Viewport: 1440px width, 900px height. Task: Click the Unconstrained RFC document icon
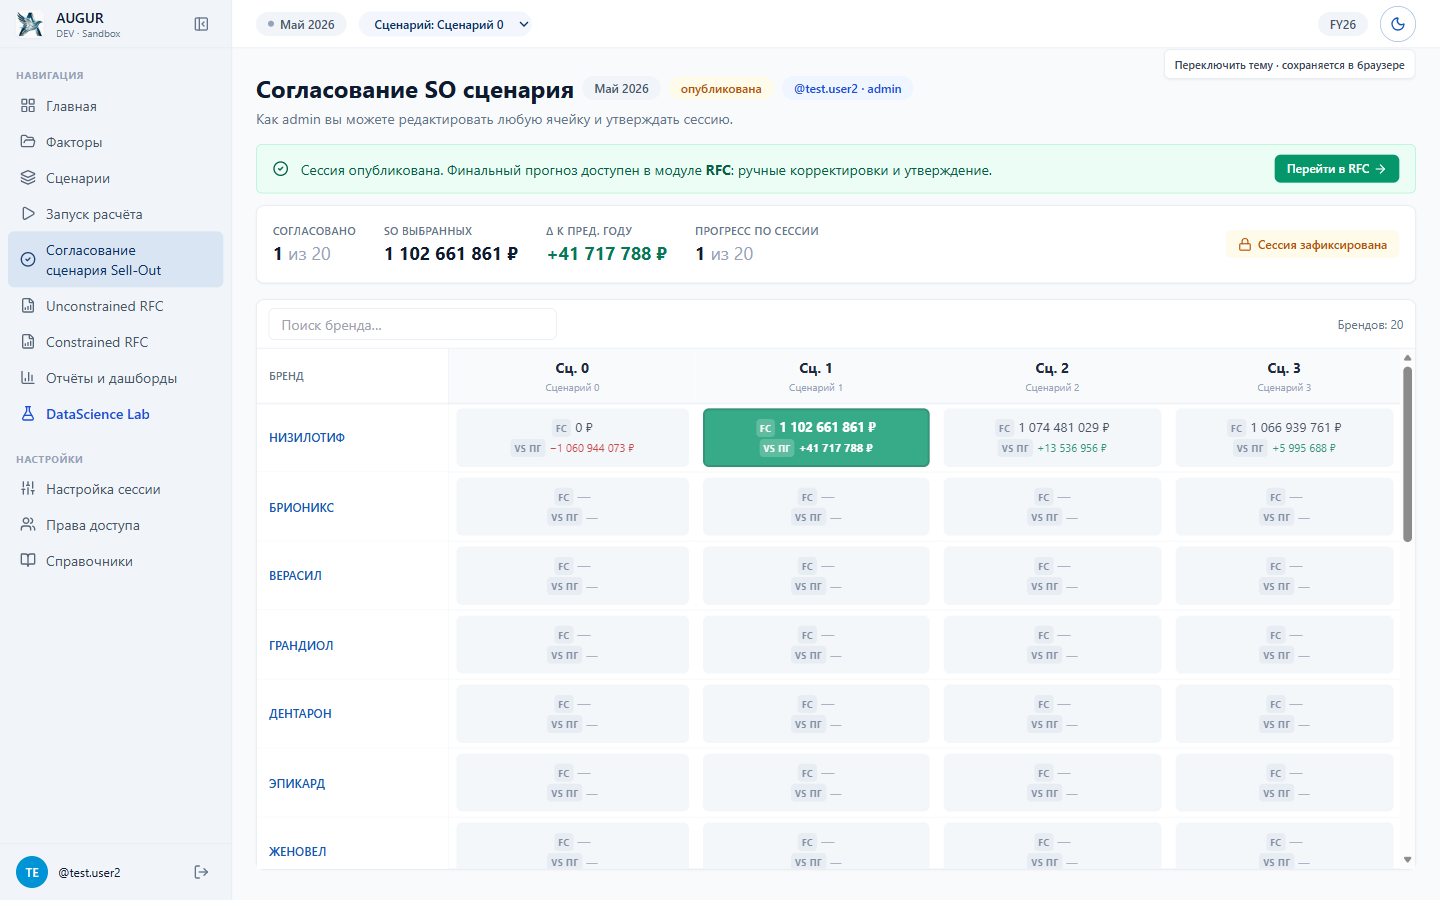[28, 306]
